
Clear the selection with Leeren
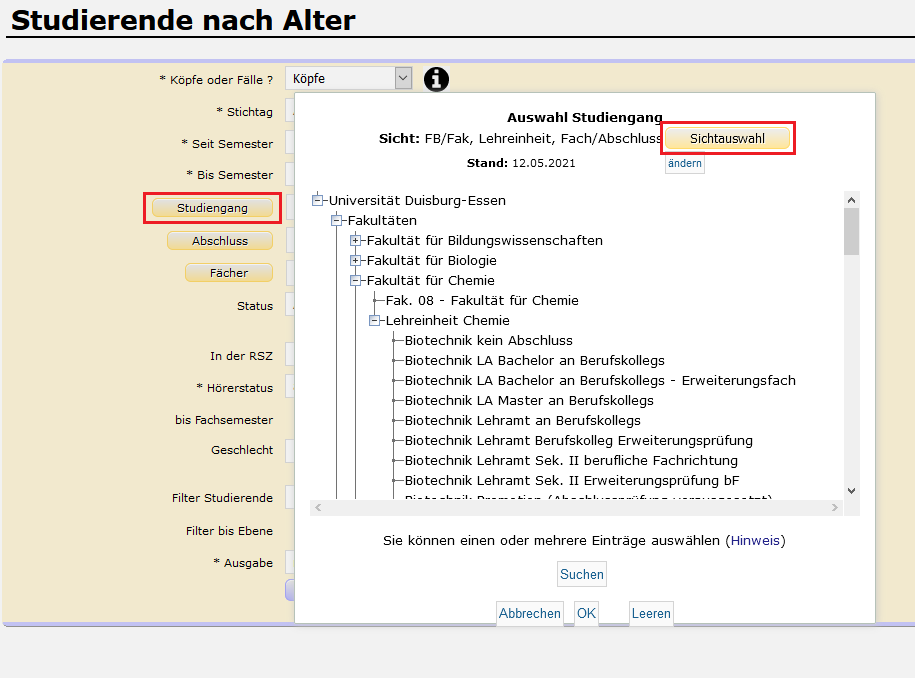pos(651,614)
